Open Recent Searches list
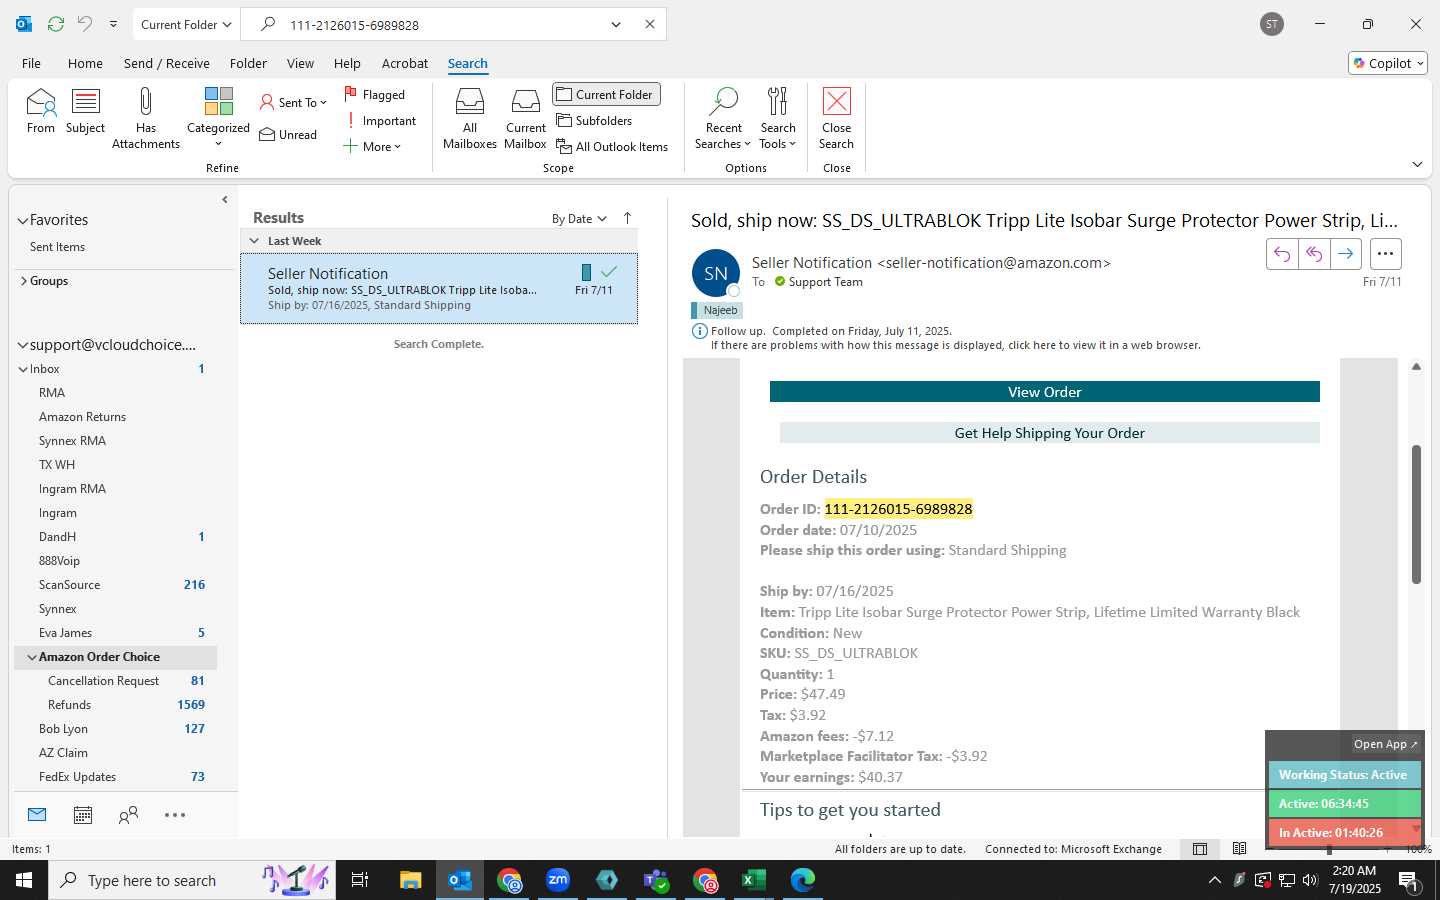The image size is (1440, 900). coord(723,118)
